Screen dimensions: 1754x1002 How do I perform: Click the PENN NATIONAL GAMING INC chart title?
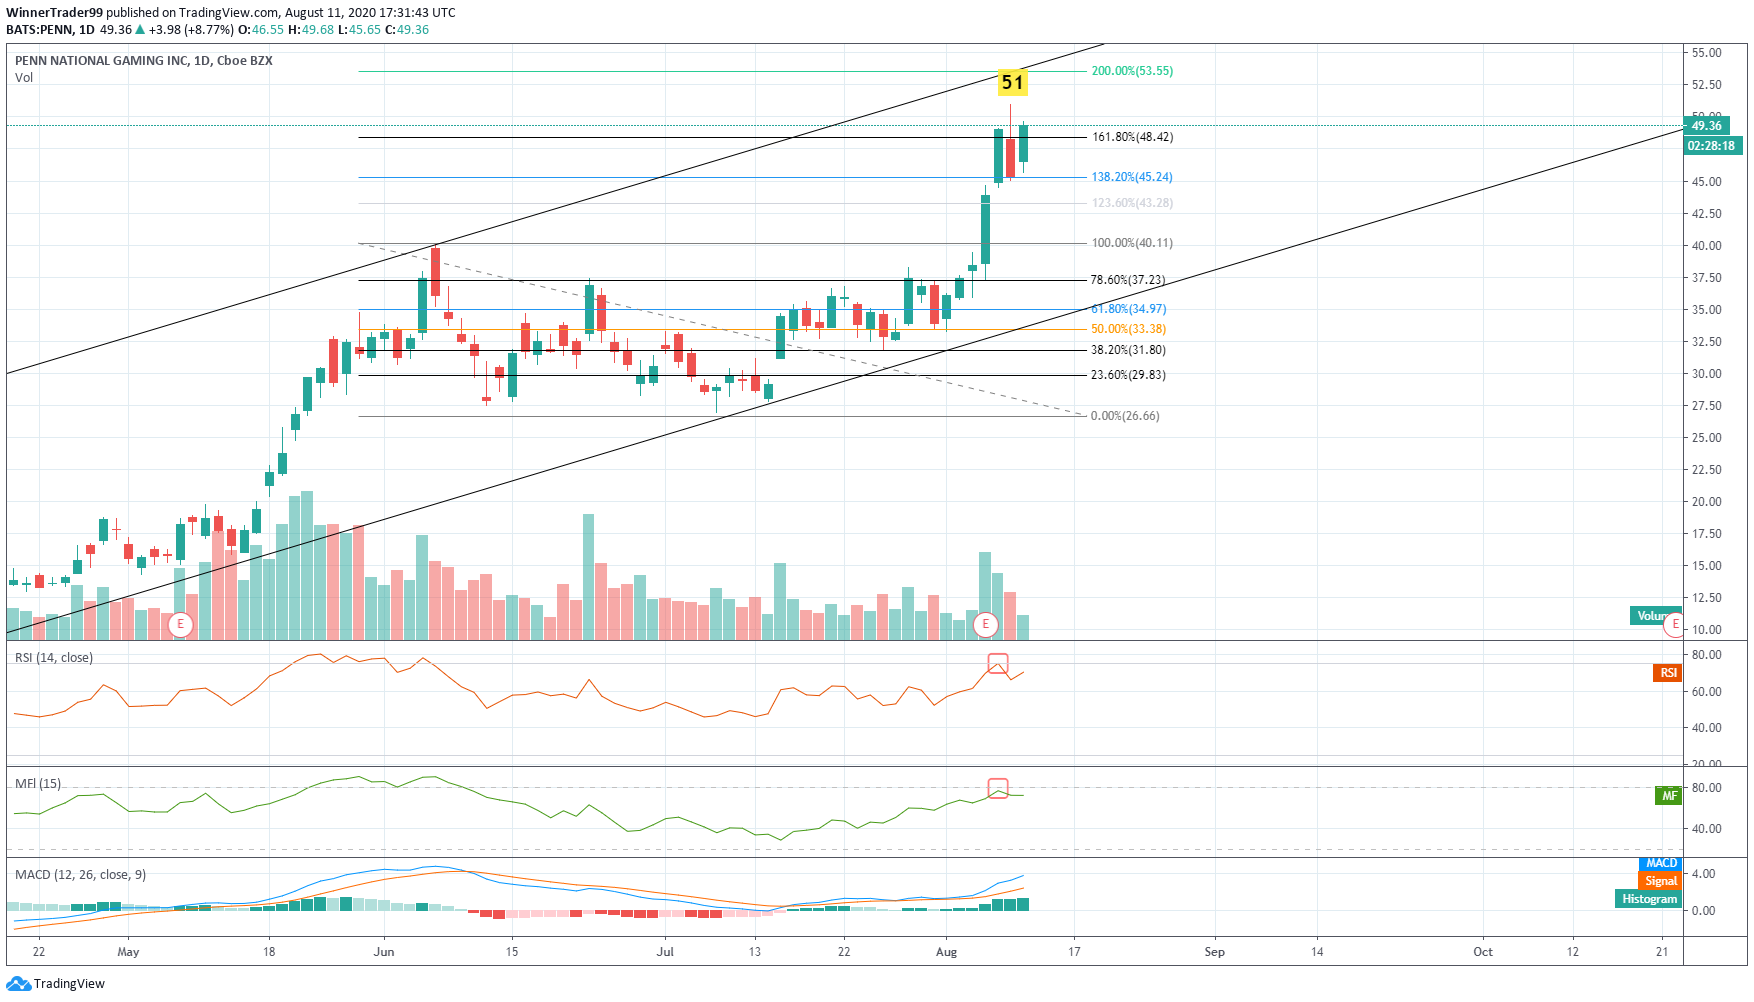point(143,61)
